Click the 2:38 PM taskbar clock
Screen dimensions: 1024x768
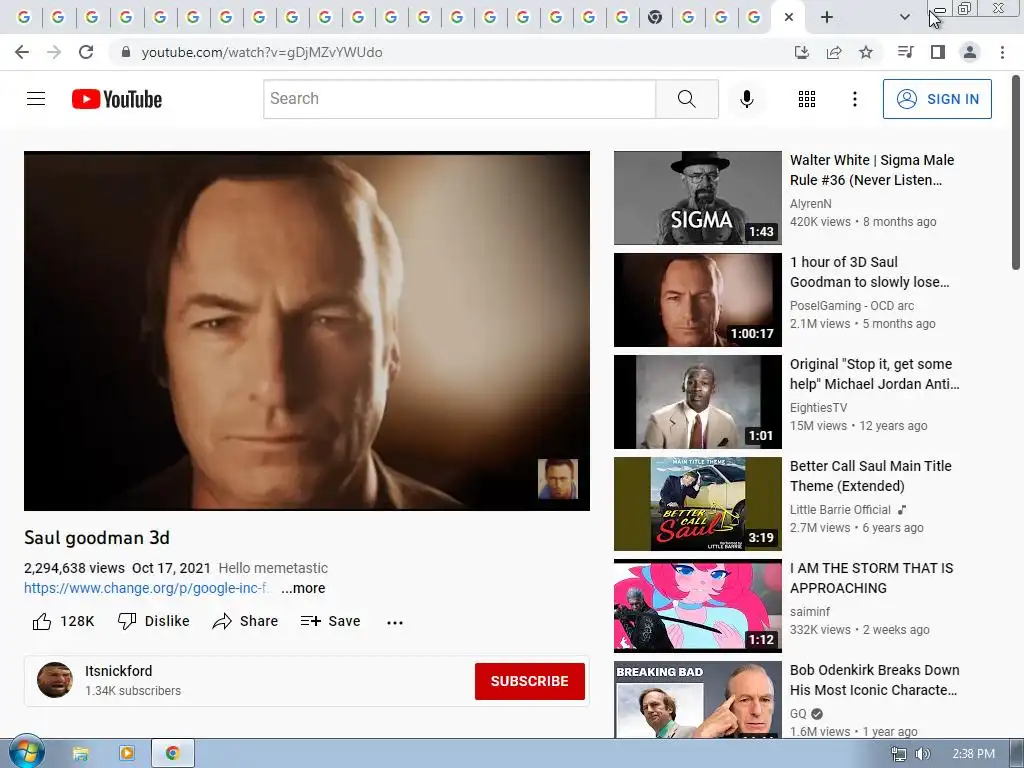coord(973,754)
